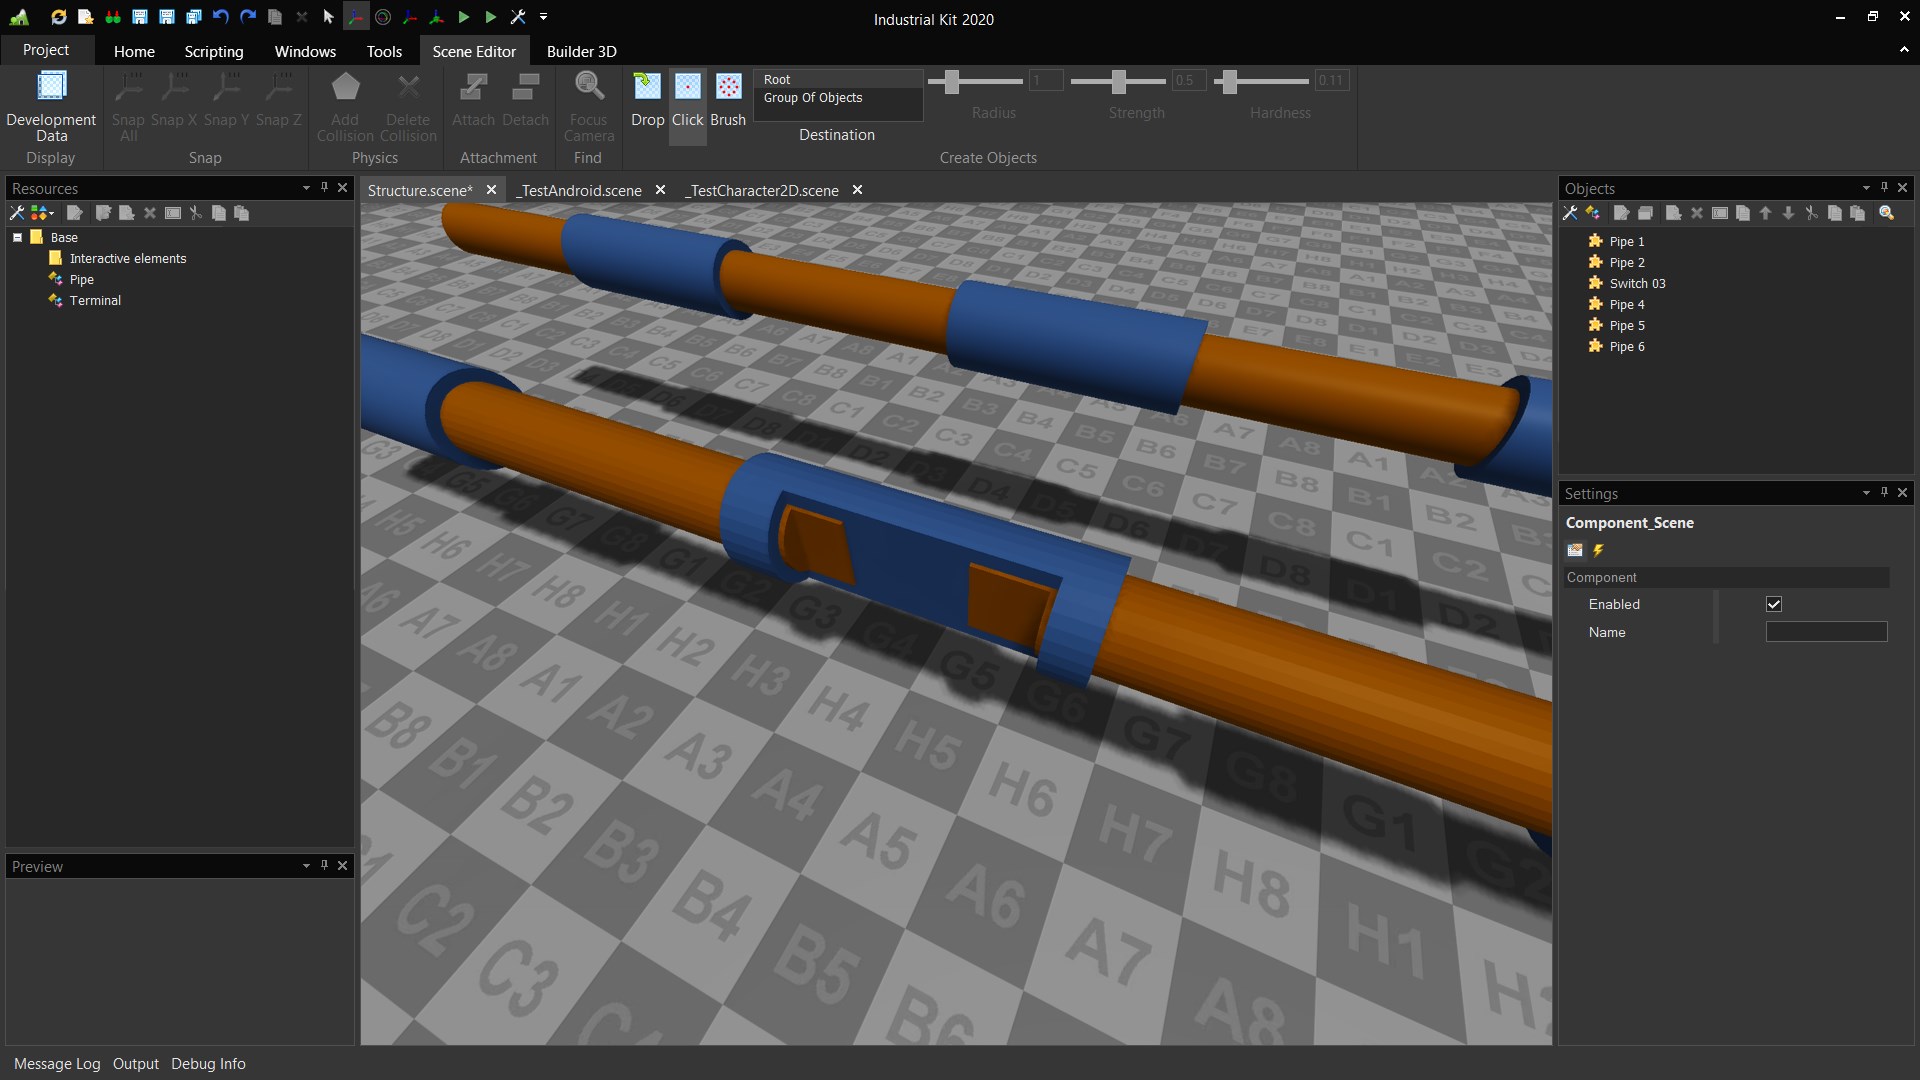1920x1080 pixels.
Task: Toggle the Enabled checkbox
Action: pos(1774,604)
